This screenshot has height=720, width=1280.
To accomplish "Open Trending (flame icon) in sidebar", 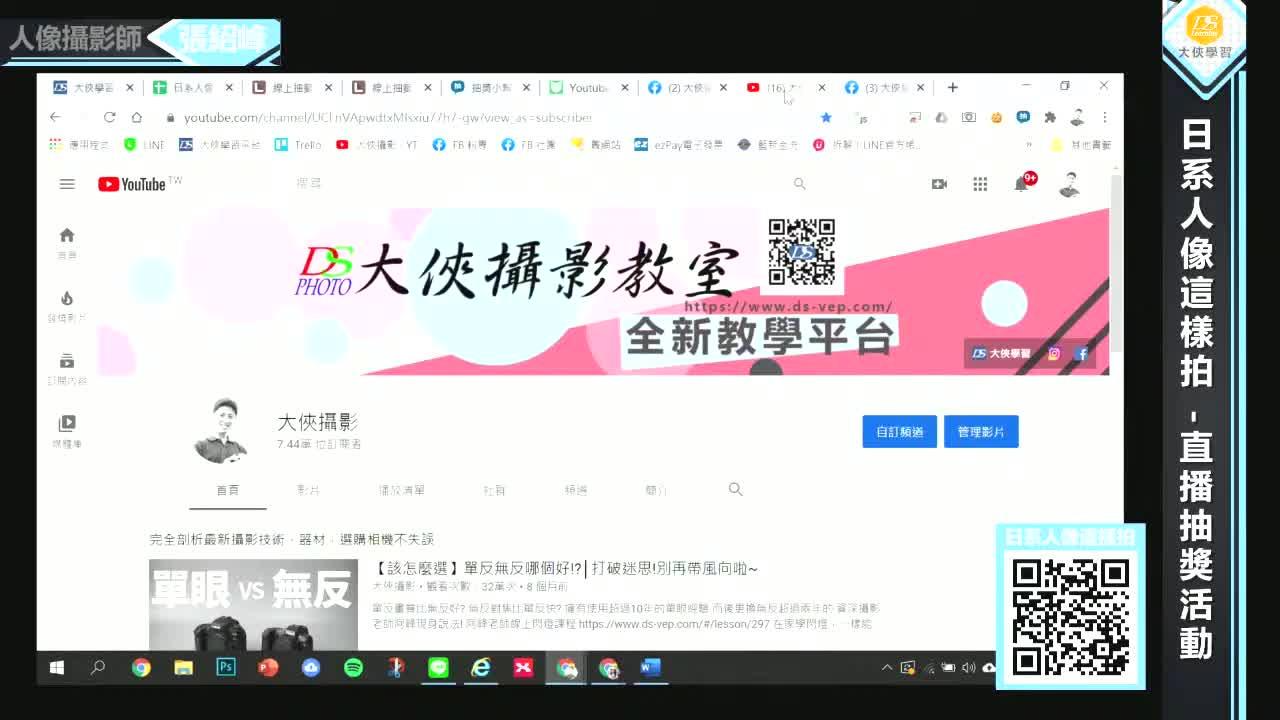I will pyautogui.click(x=67, y=306).
